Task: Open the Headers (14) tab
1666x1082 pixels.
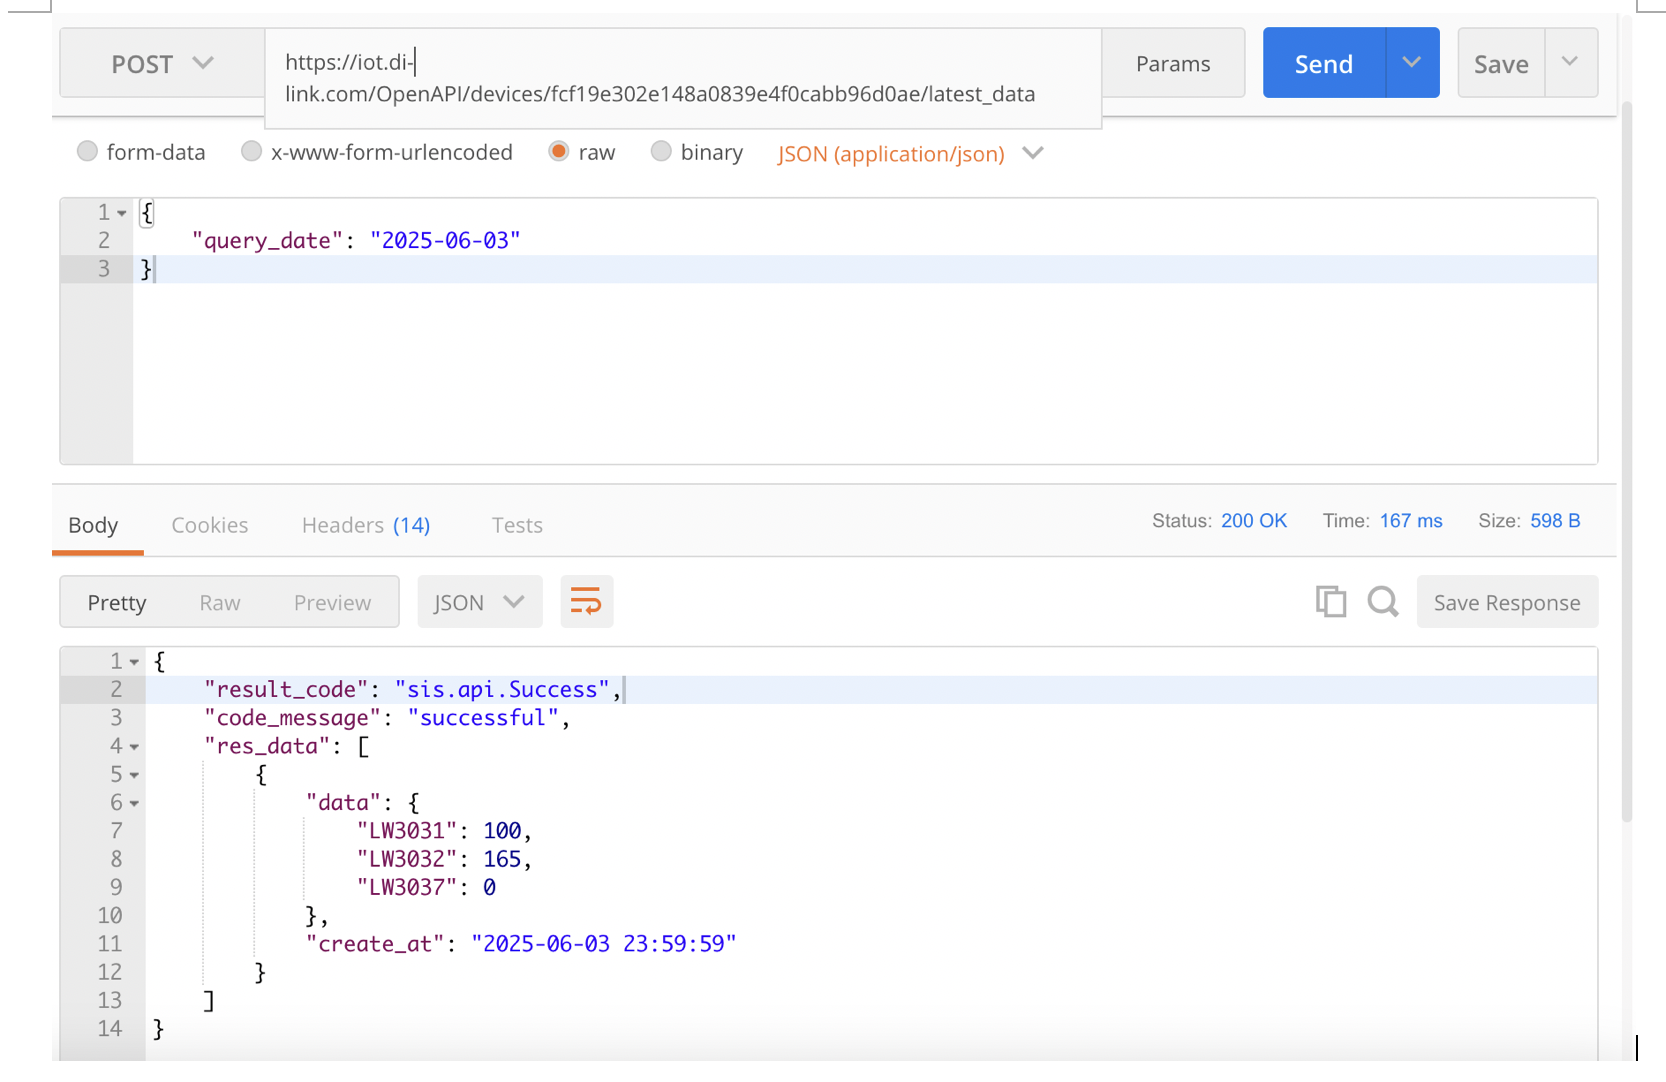Action: point(365,525)
